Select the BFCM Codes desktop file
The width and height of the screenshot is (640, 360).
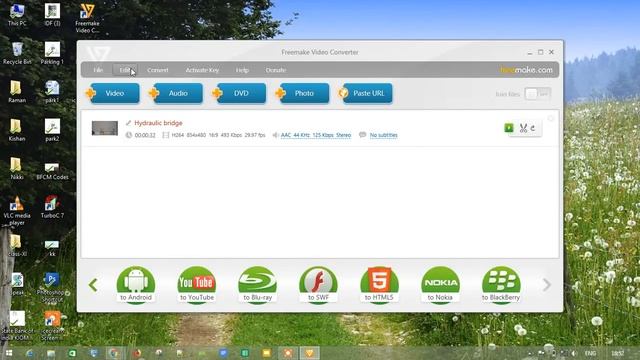[x=52, y=171]
